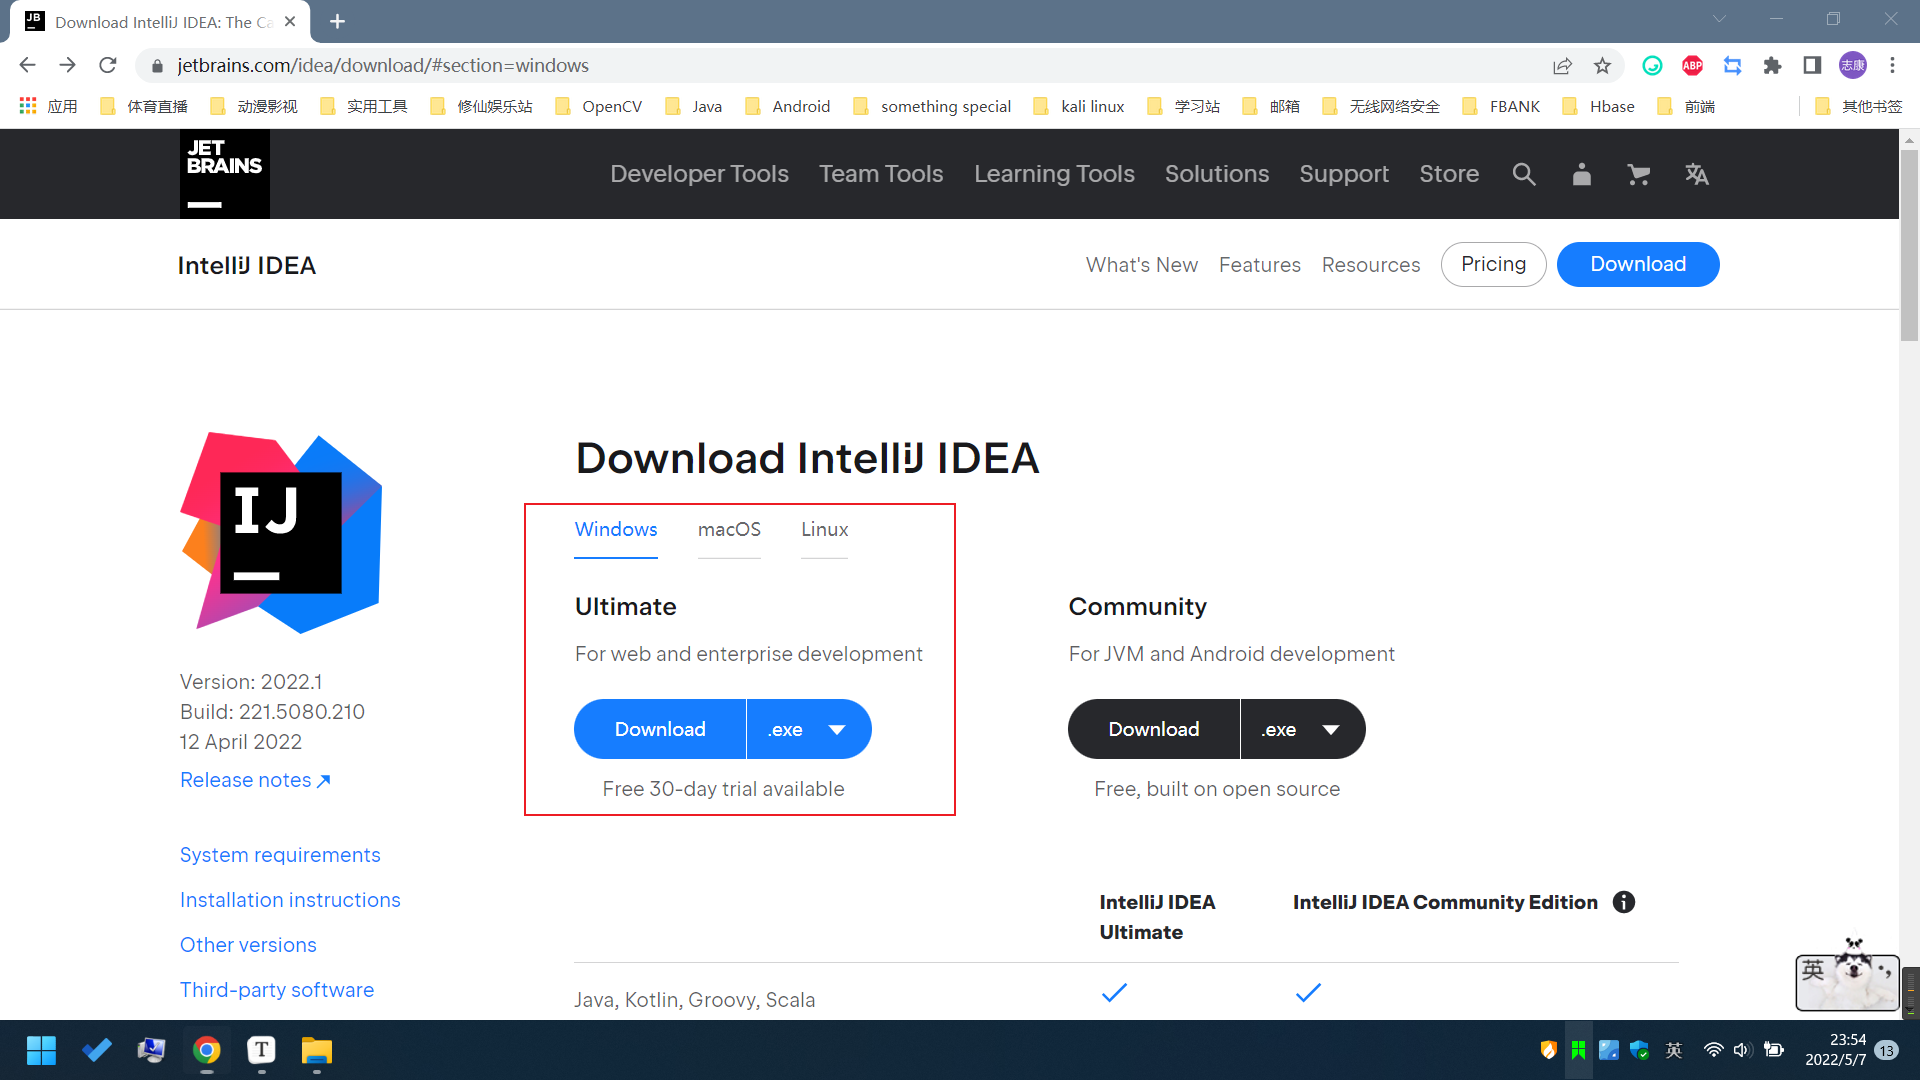This screenshot has width=1920, height=1080.
Task: Click the Community Download button
Action: click(x=1153, y=729)
